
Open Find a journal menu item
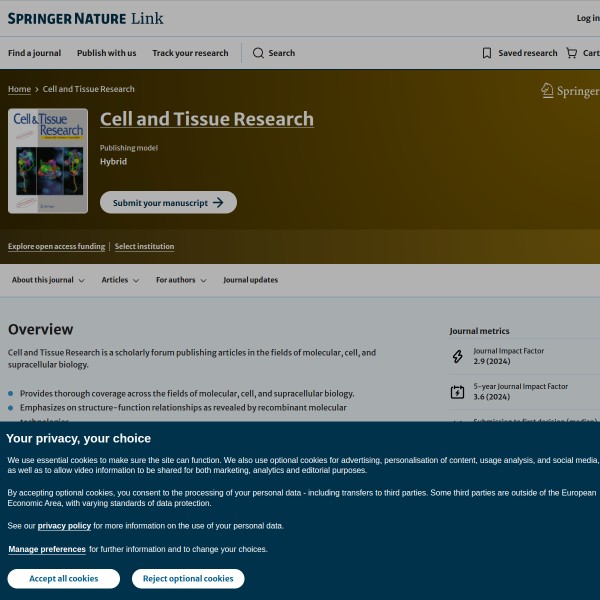[34, 53]
